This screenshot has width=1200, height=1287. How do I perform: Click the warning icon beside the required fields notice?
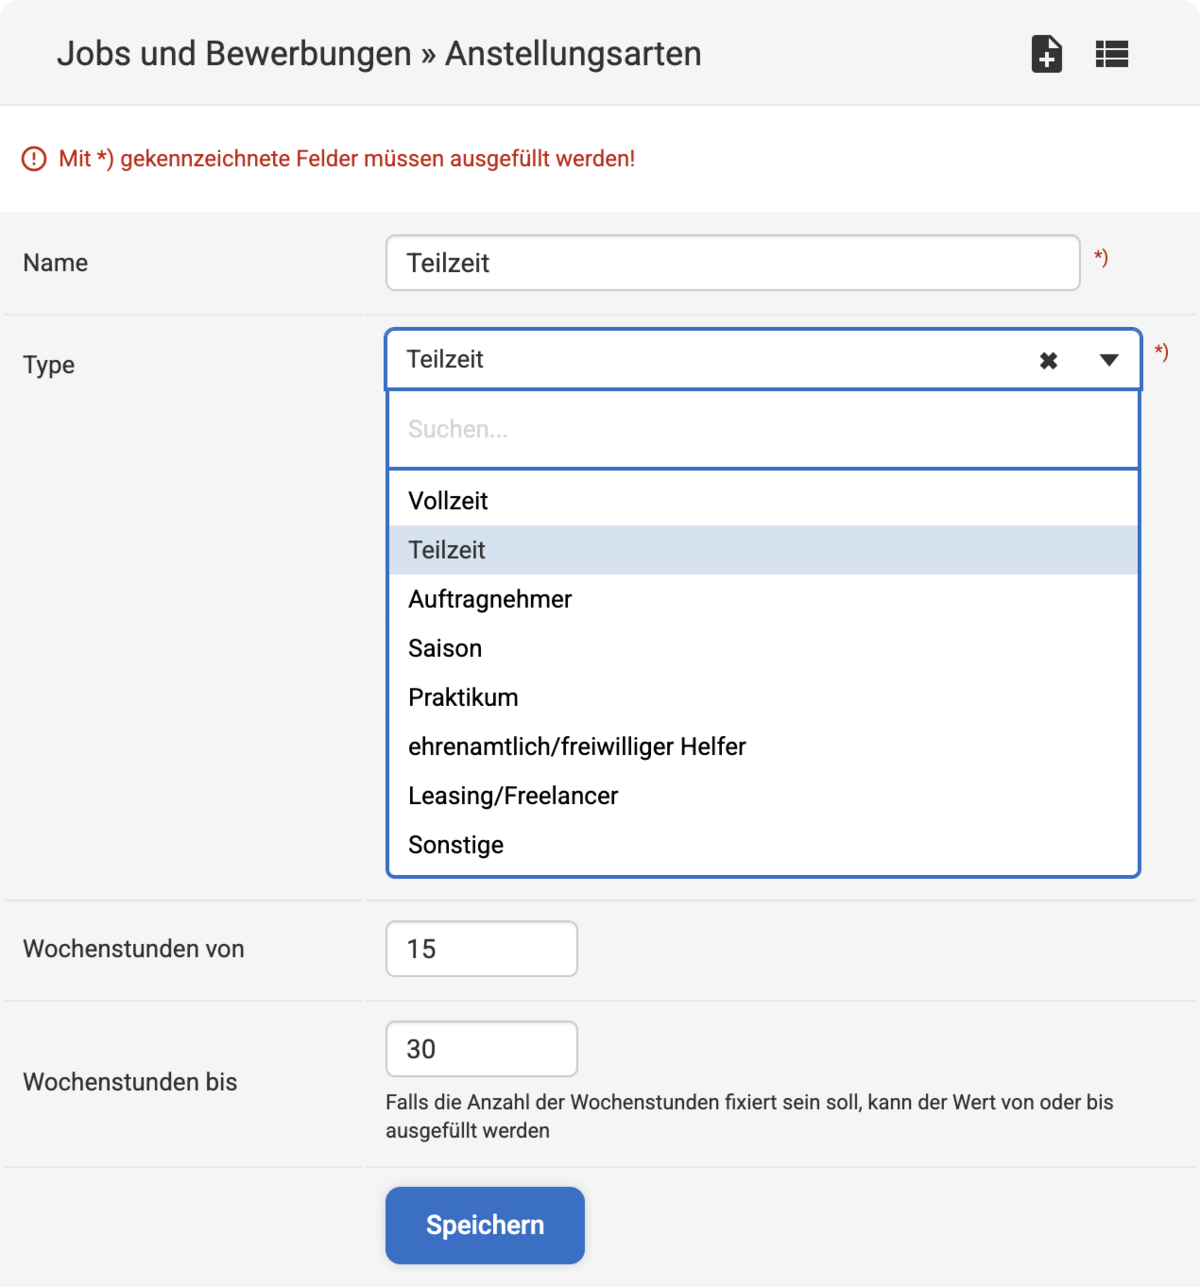pos(34,159)
